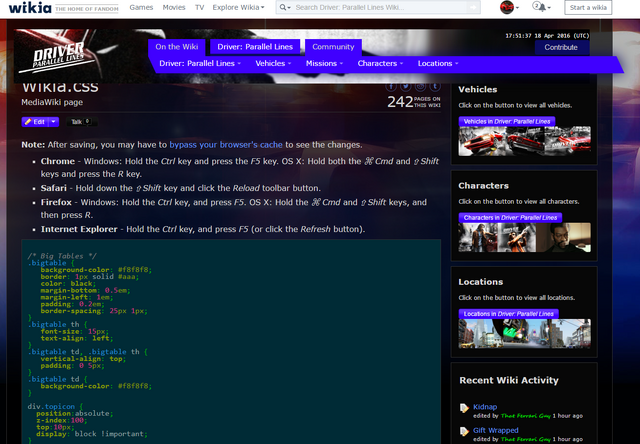Open the Contribute dropdown

click(x=562, y=47)
